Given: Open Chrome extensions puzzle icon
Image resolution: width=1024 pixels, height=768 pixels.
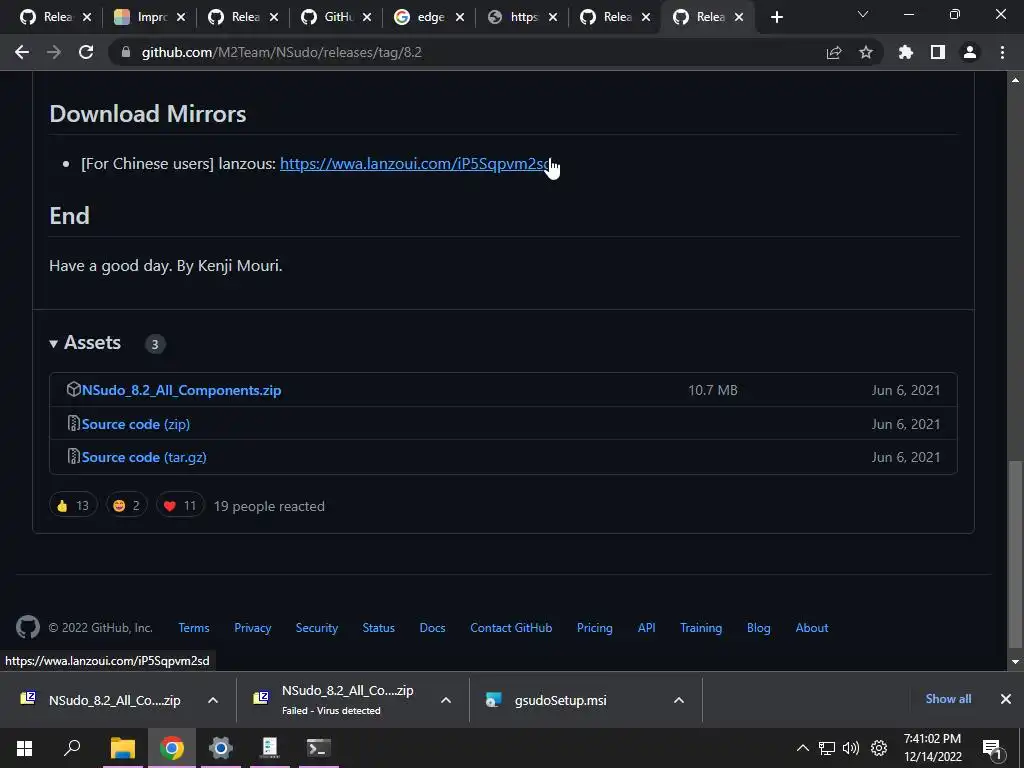Looking at the screenshot, I should tap(906, 52).
